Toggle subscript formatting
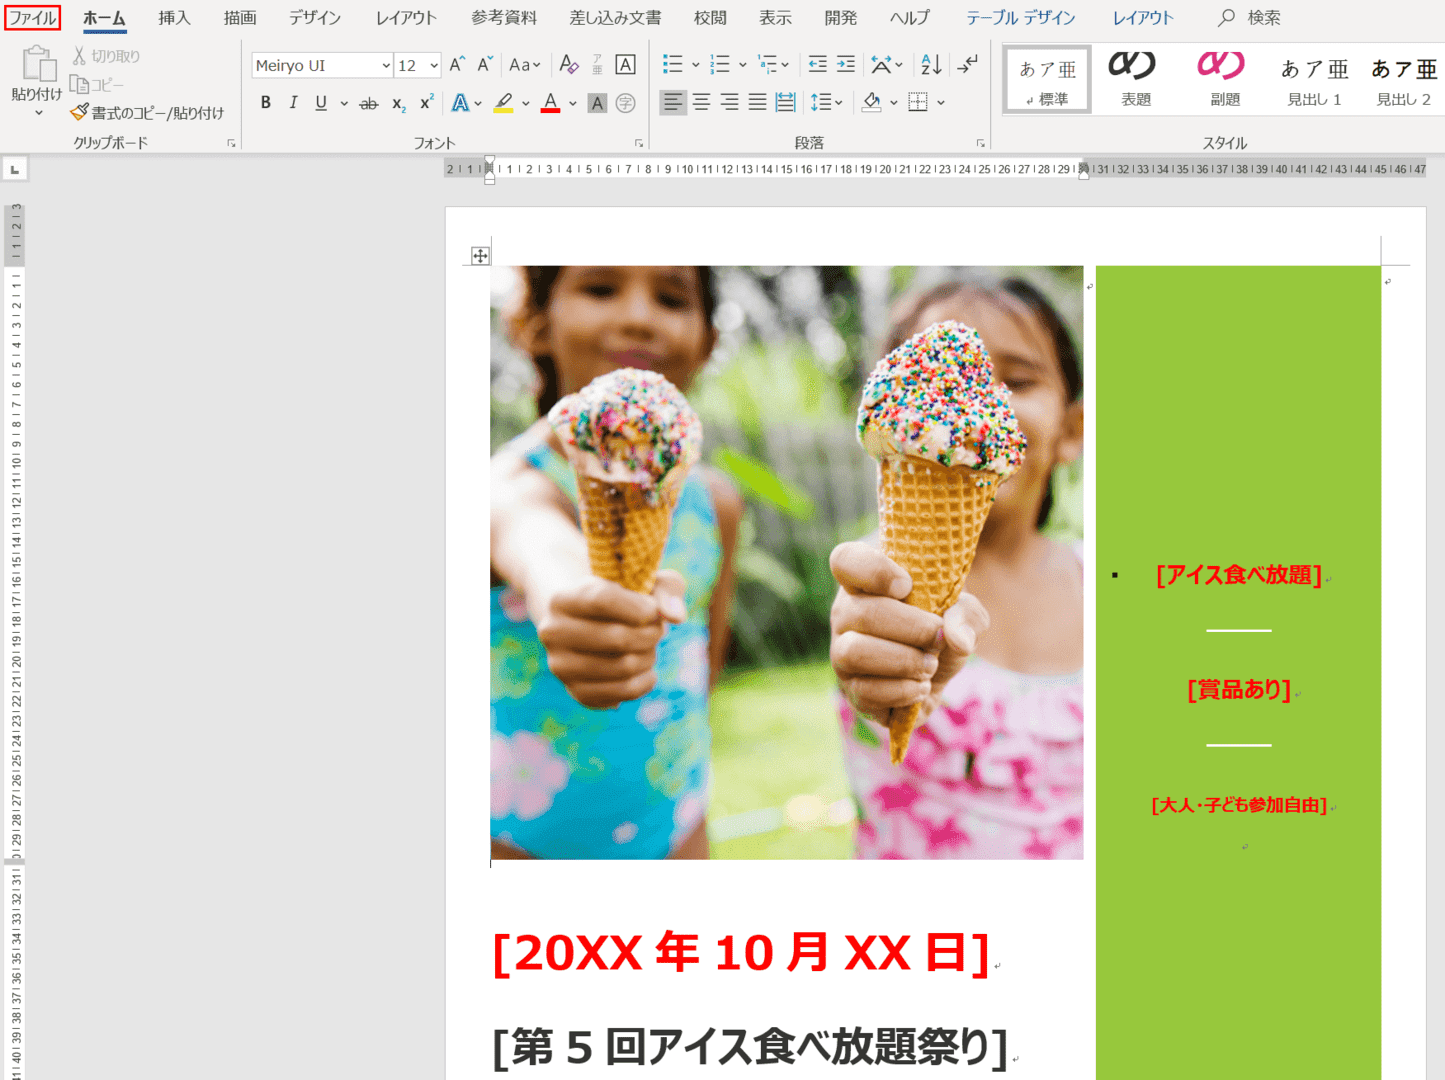The height and width of the screenshot is (1080, 1445). [x=398, y=102]
